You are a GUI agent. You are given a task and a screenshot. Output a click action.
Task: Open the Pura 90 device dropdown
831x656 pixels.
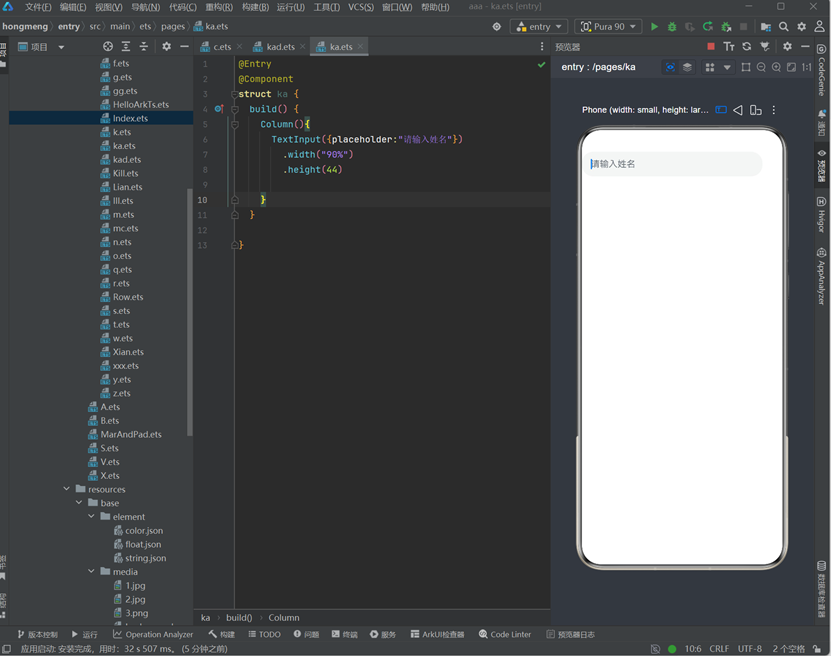tap(608, 26)
